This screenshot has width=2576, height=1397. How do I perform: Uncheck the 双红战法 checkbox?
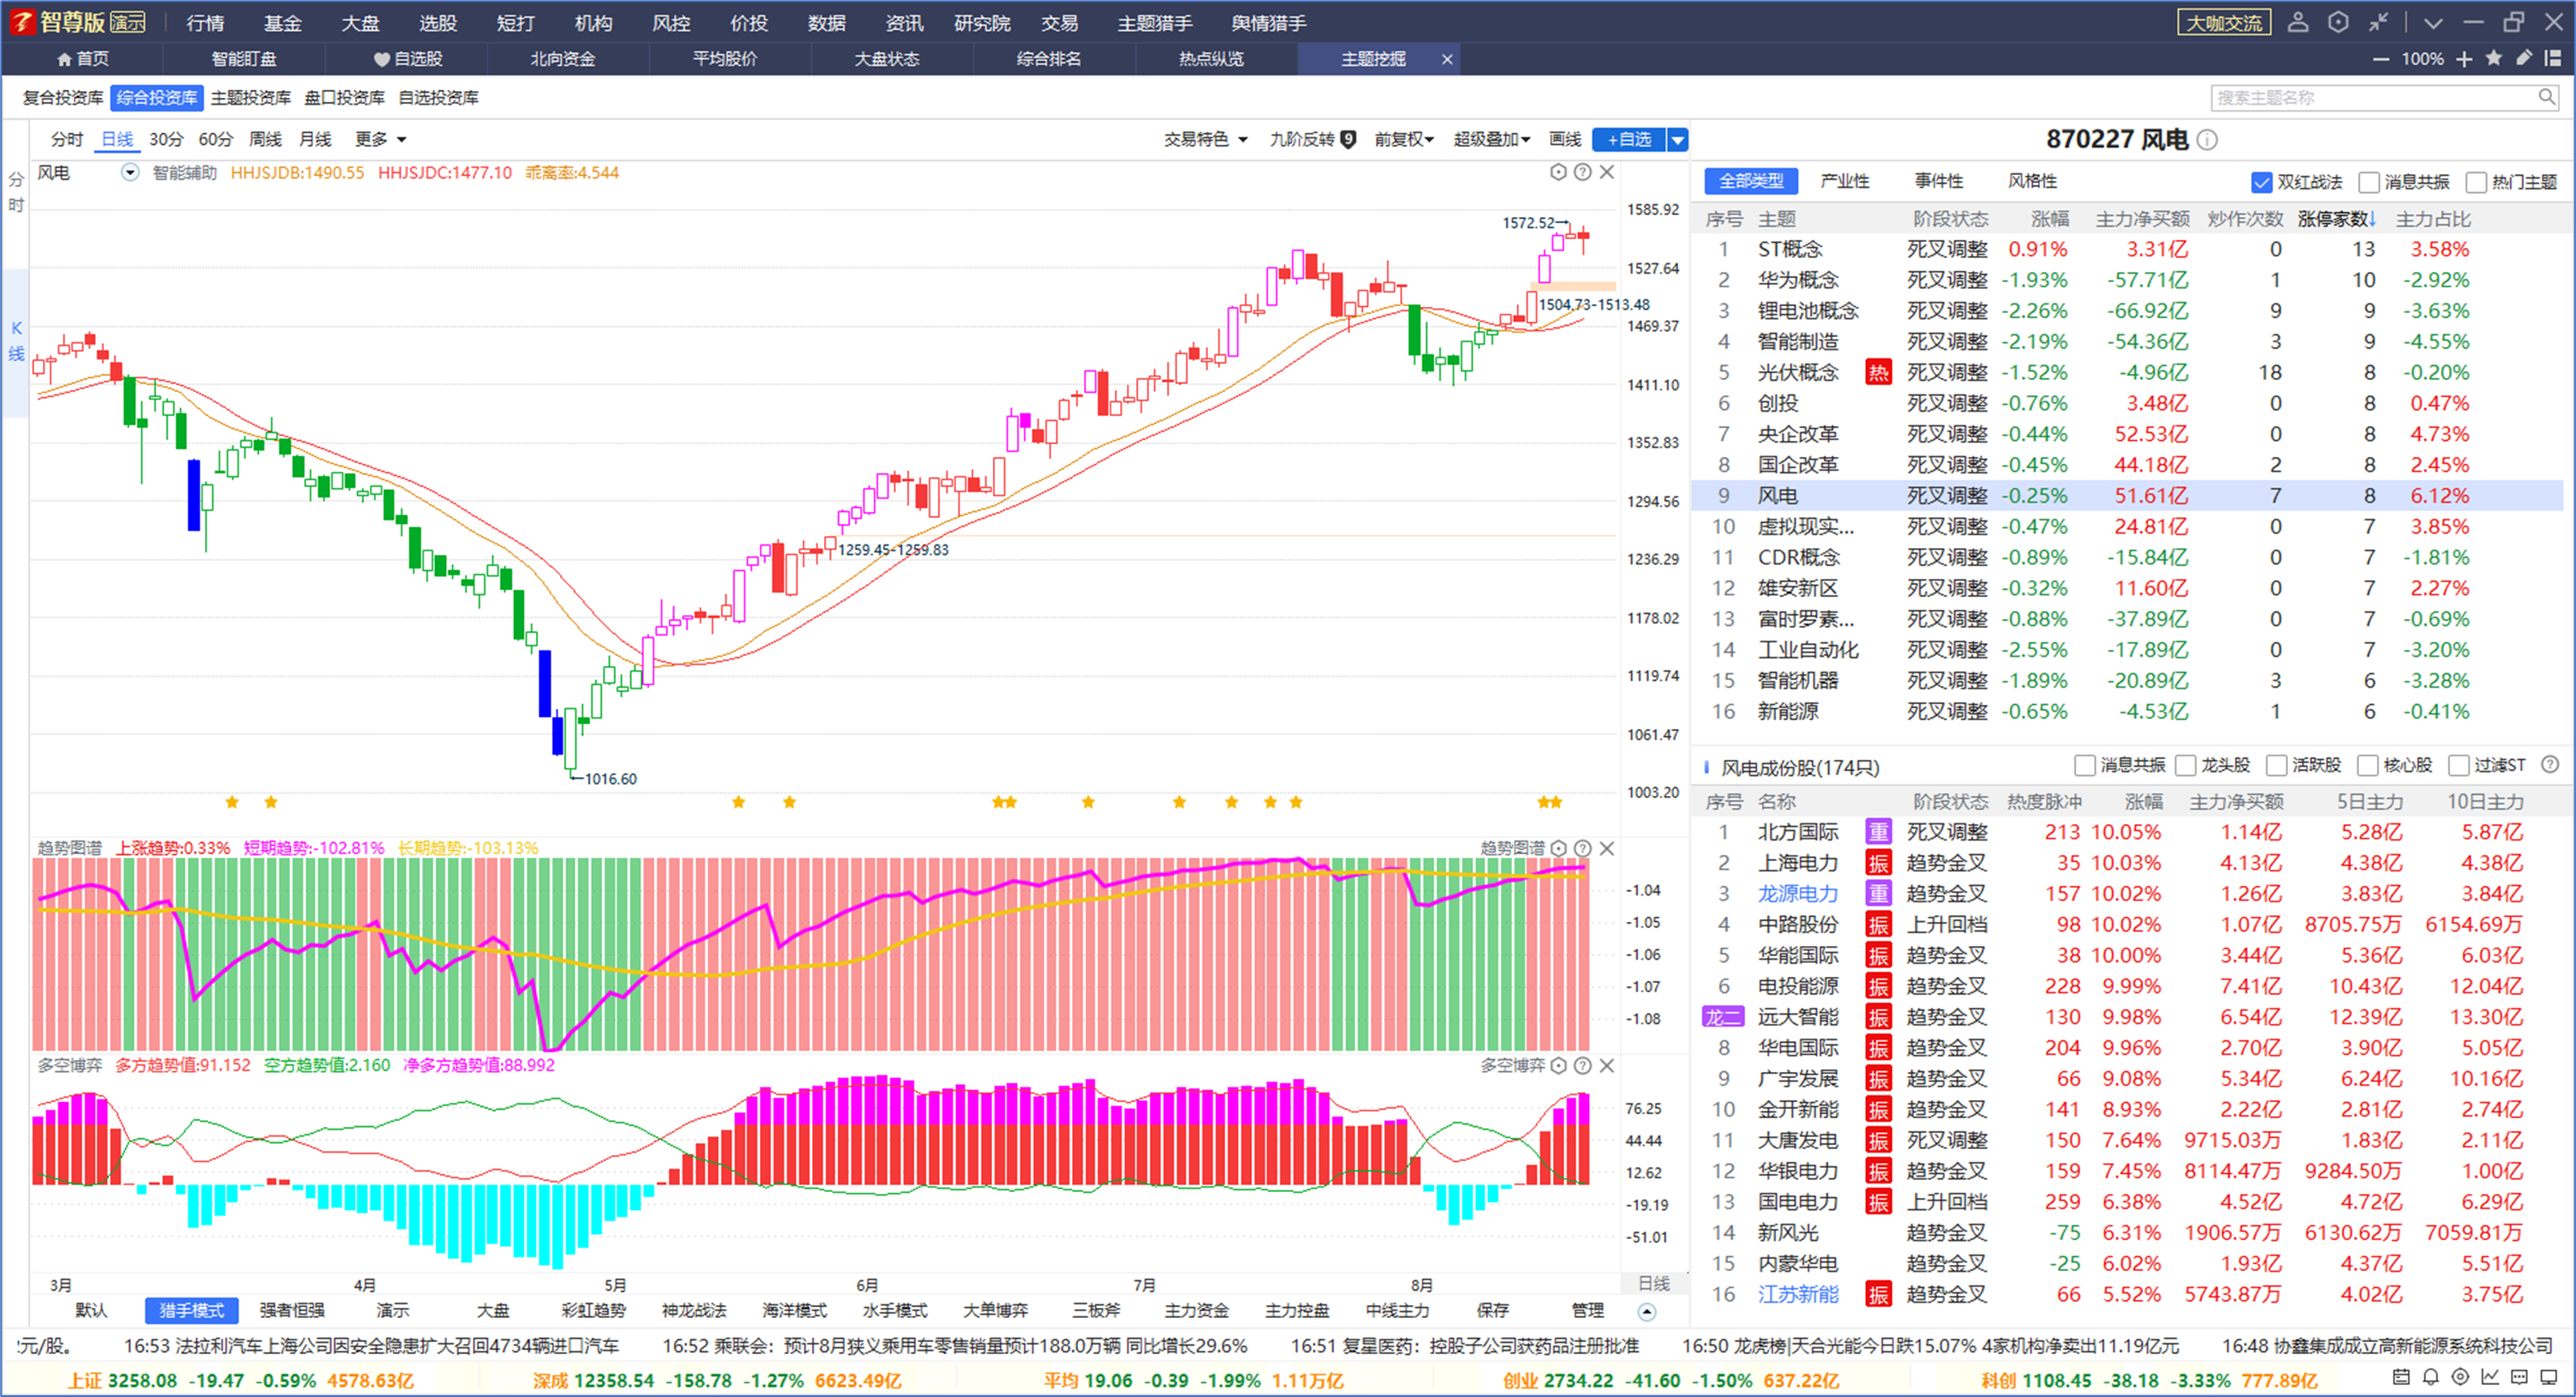click(2261, 182)
